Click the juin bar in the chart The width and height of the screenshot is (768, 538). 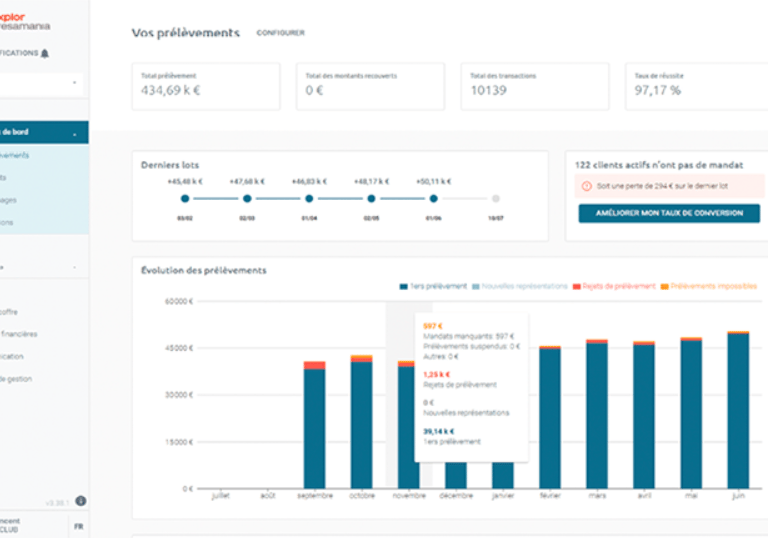pyautogui.click(x=738, y=410)
